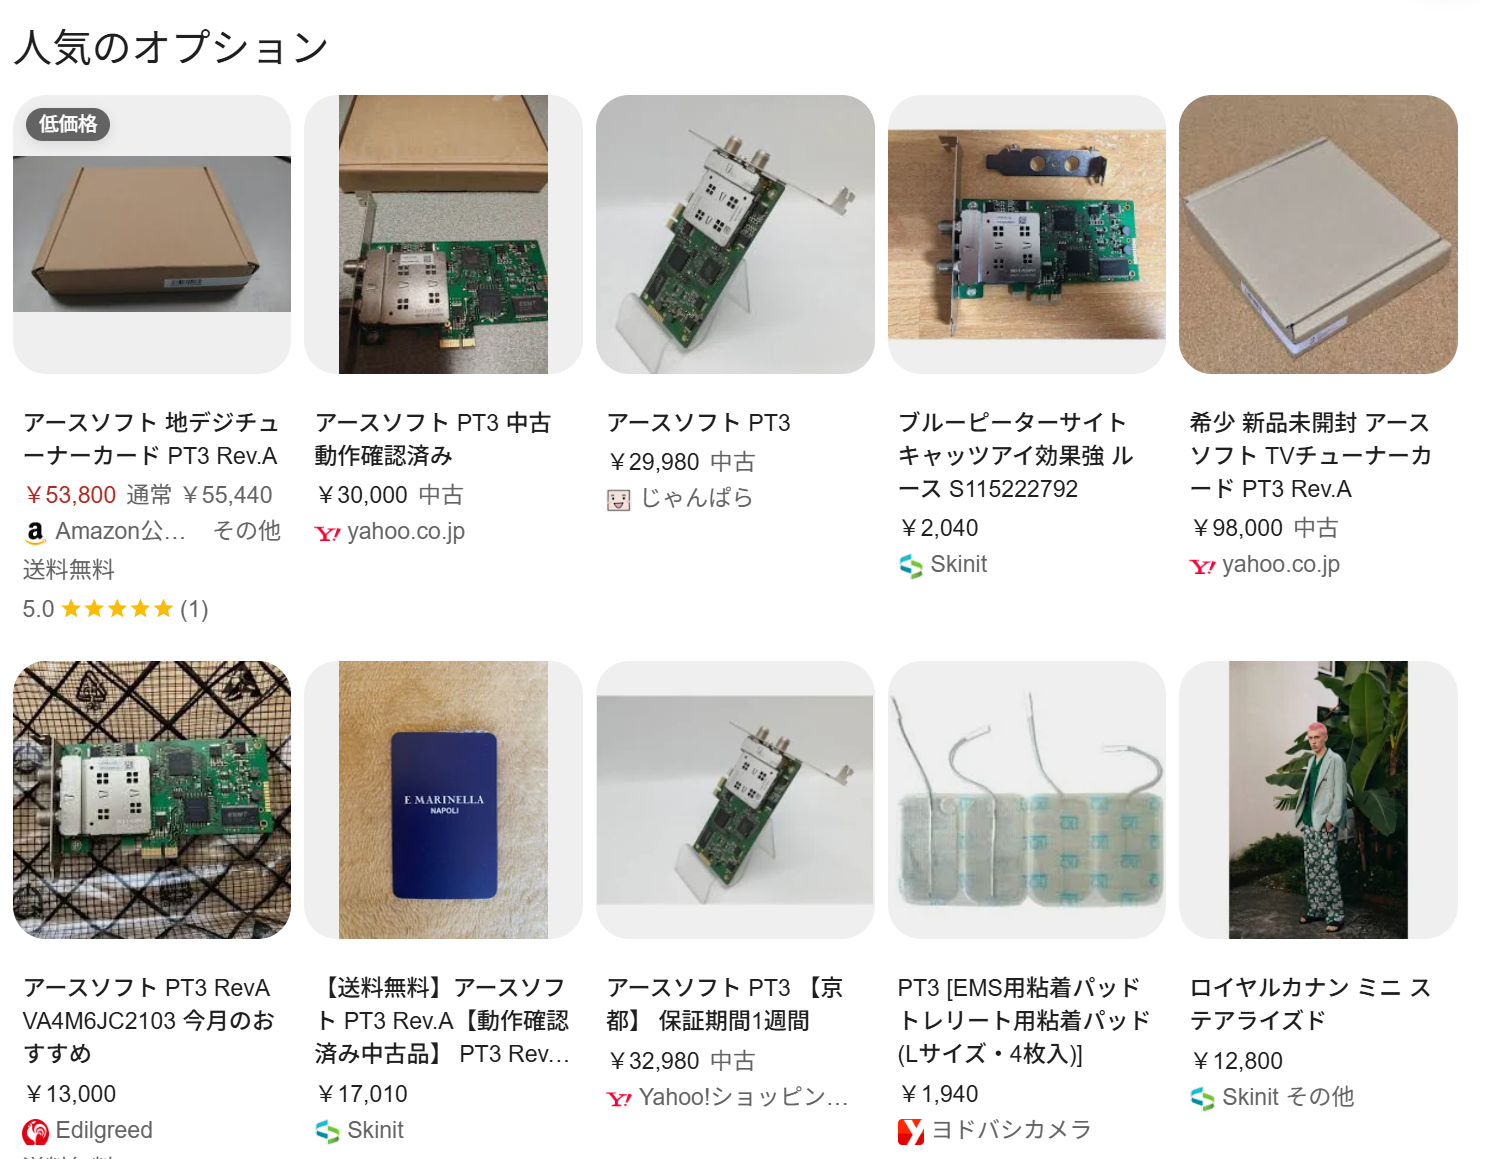Open PT3 EMS用粘着パッド product title
This screenshot has width=1485, height=1159.
point(1023,1020)
